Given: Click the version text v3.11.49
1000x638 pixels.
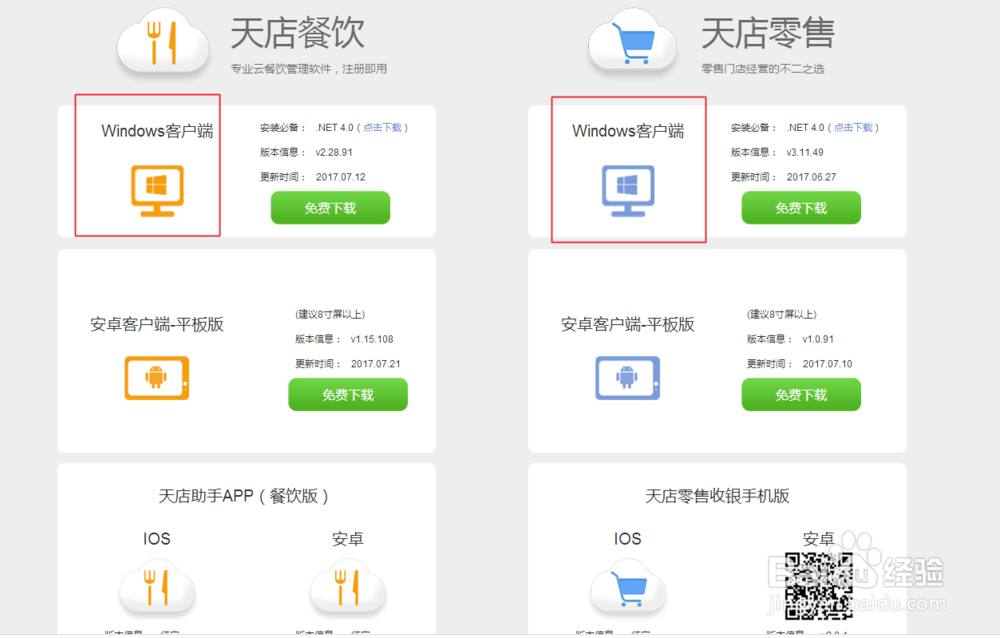Looking at the screenshot, I should [804, 152].
